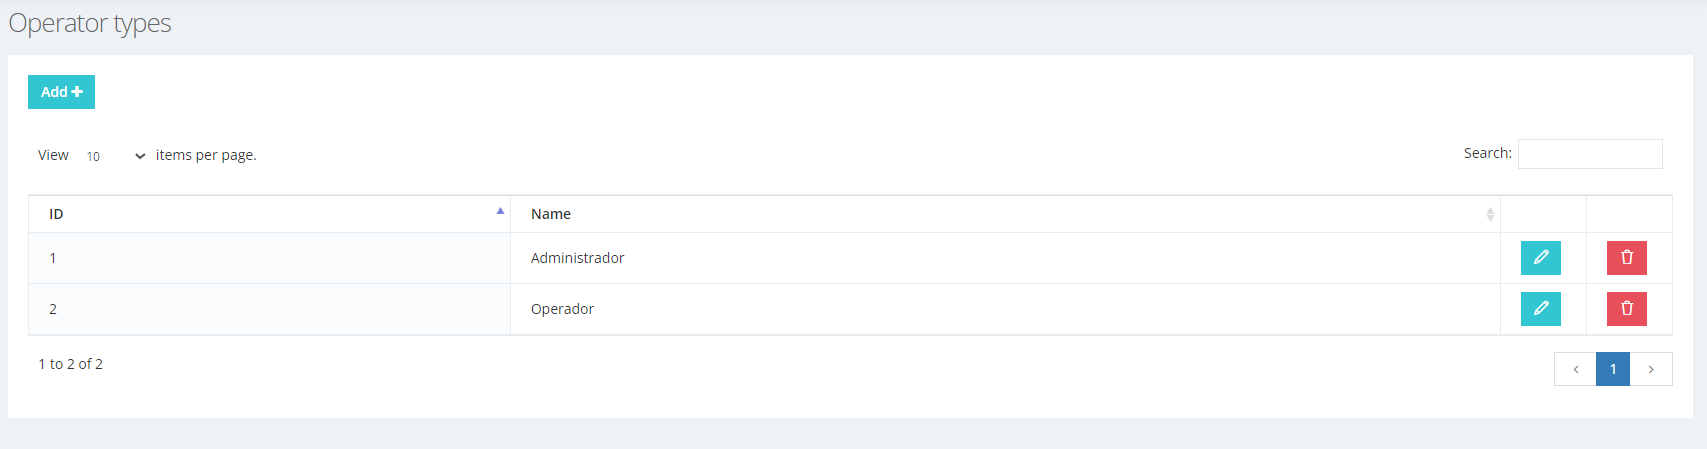
Task: Click the Add button
Action: 61,92
